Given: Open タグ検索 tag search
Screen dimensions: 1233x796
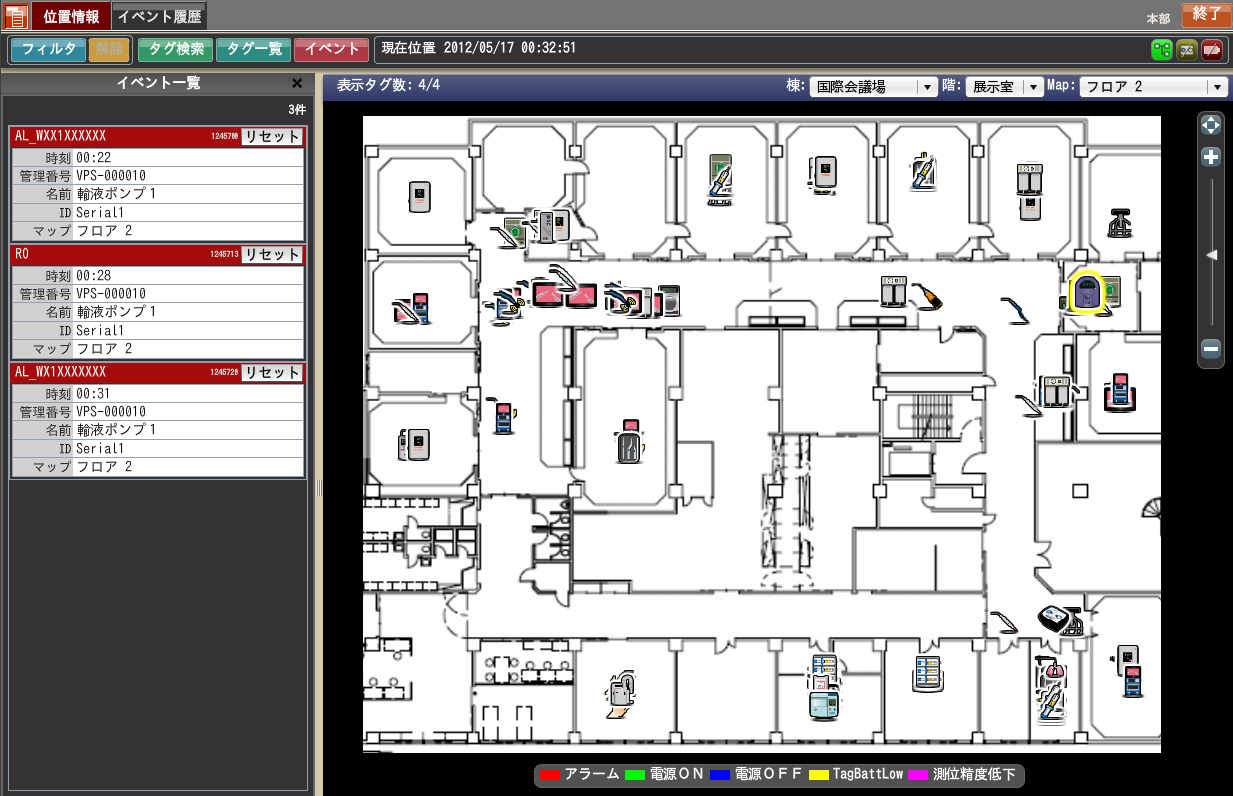Looking at the screenshot, I should point(175,49).
